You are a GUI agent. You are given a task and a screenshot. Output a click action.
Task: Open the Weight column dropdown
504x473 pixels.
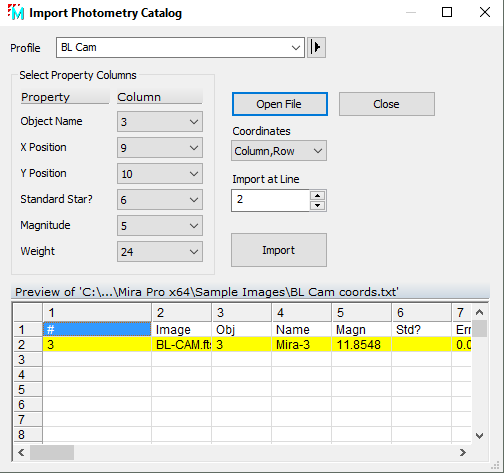coord(160,252)
